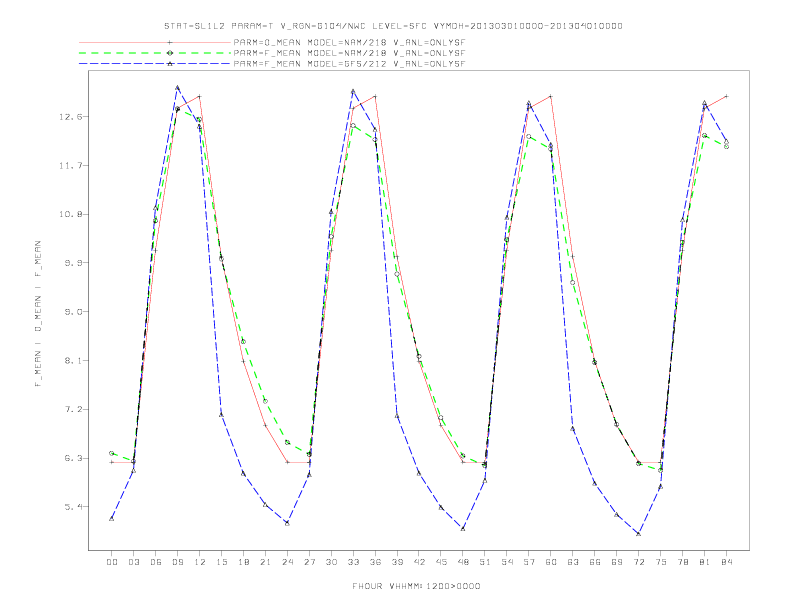Click x-axis hour label 66
This screenshot has width=792, height=612.
pyautogui.click(x=595, y=562)
